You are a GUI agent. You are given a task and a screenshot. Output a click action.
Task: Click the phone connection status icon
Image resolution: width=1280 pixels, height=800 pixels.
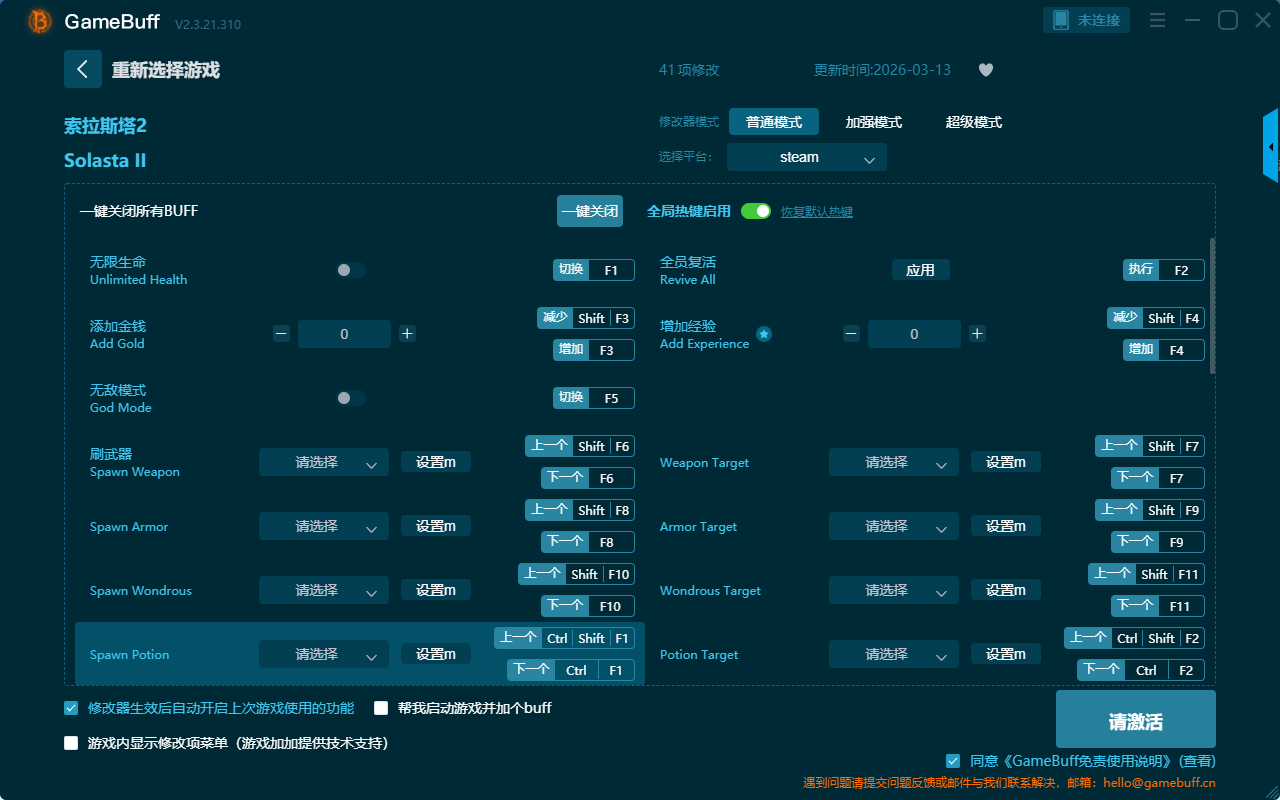pyautogui.click(x=1061, y=20)
